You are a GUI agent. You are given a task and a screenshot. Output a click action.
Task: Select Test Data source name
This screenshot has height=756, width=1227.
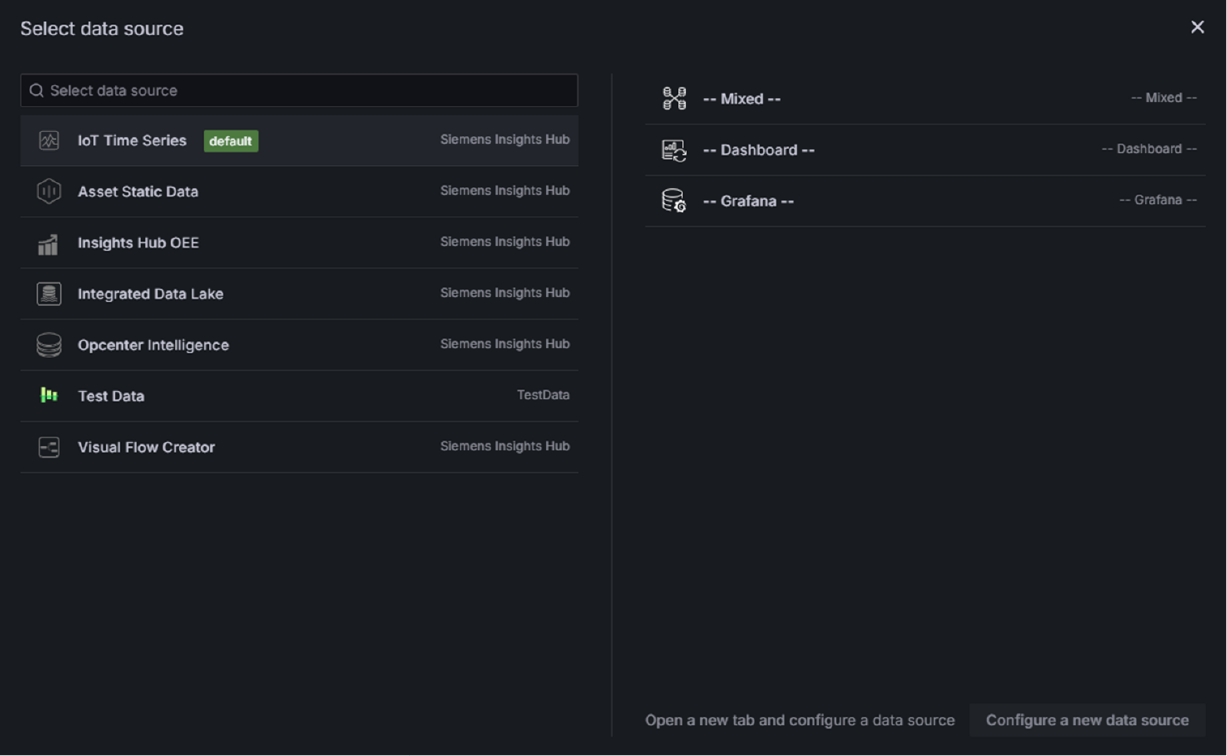111,396
